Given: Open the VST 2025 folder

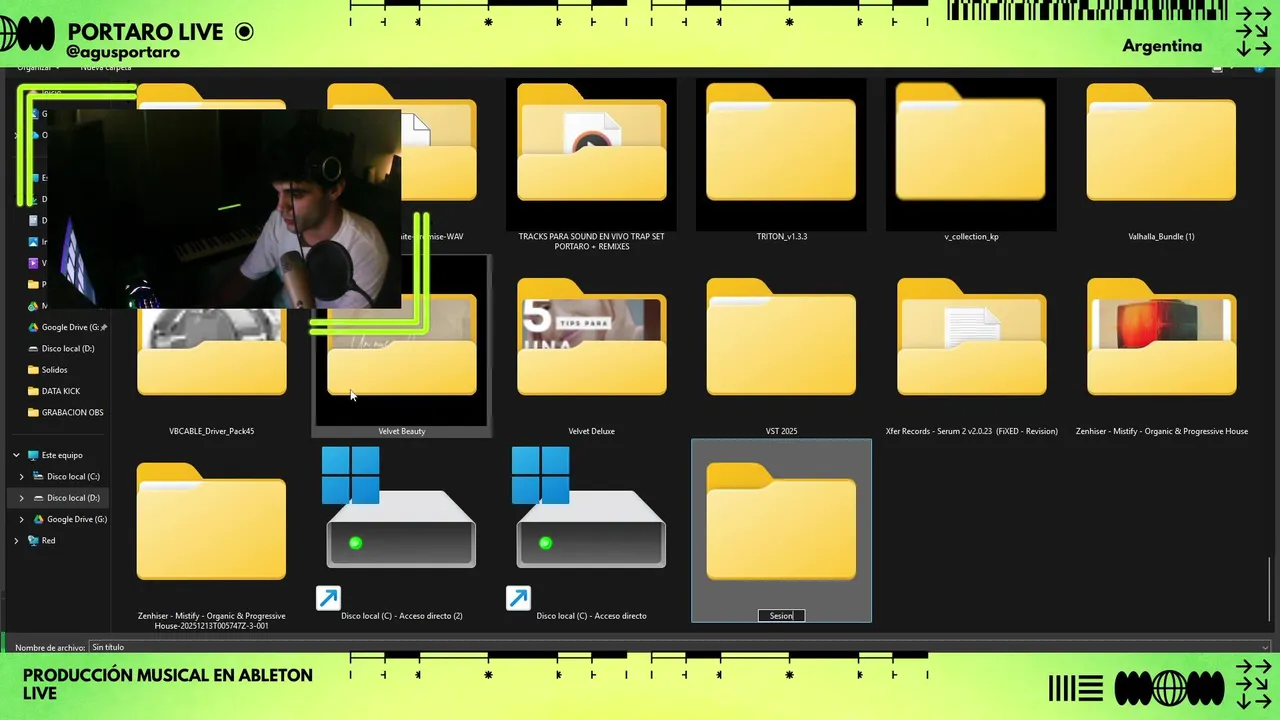Looking at the screenshot, I should 781,337.
